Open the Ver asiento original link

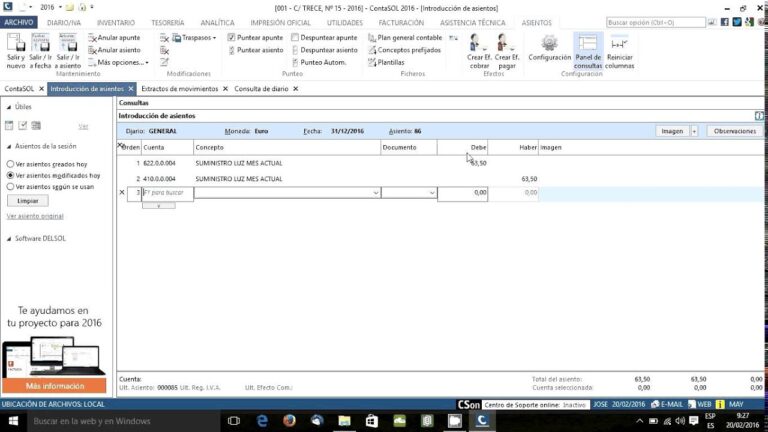35,216
